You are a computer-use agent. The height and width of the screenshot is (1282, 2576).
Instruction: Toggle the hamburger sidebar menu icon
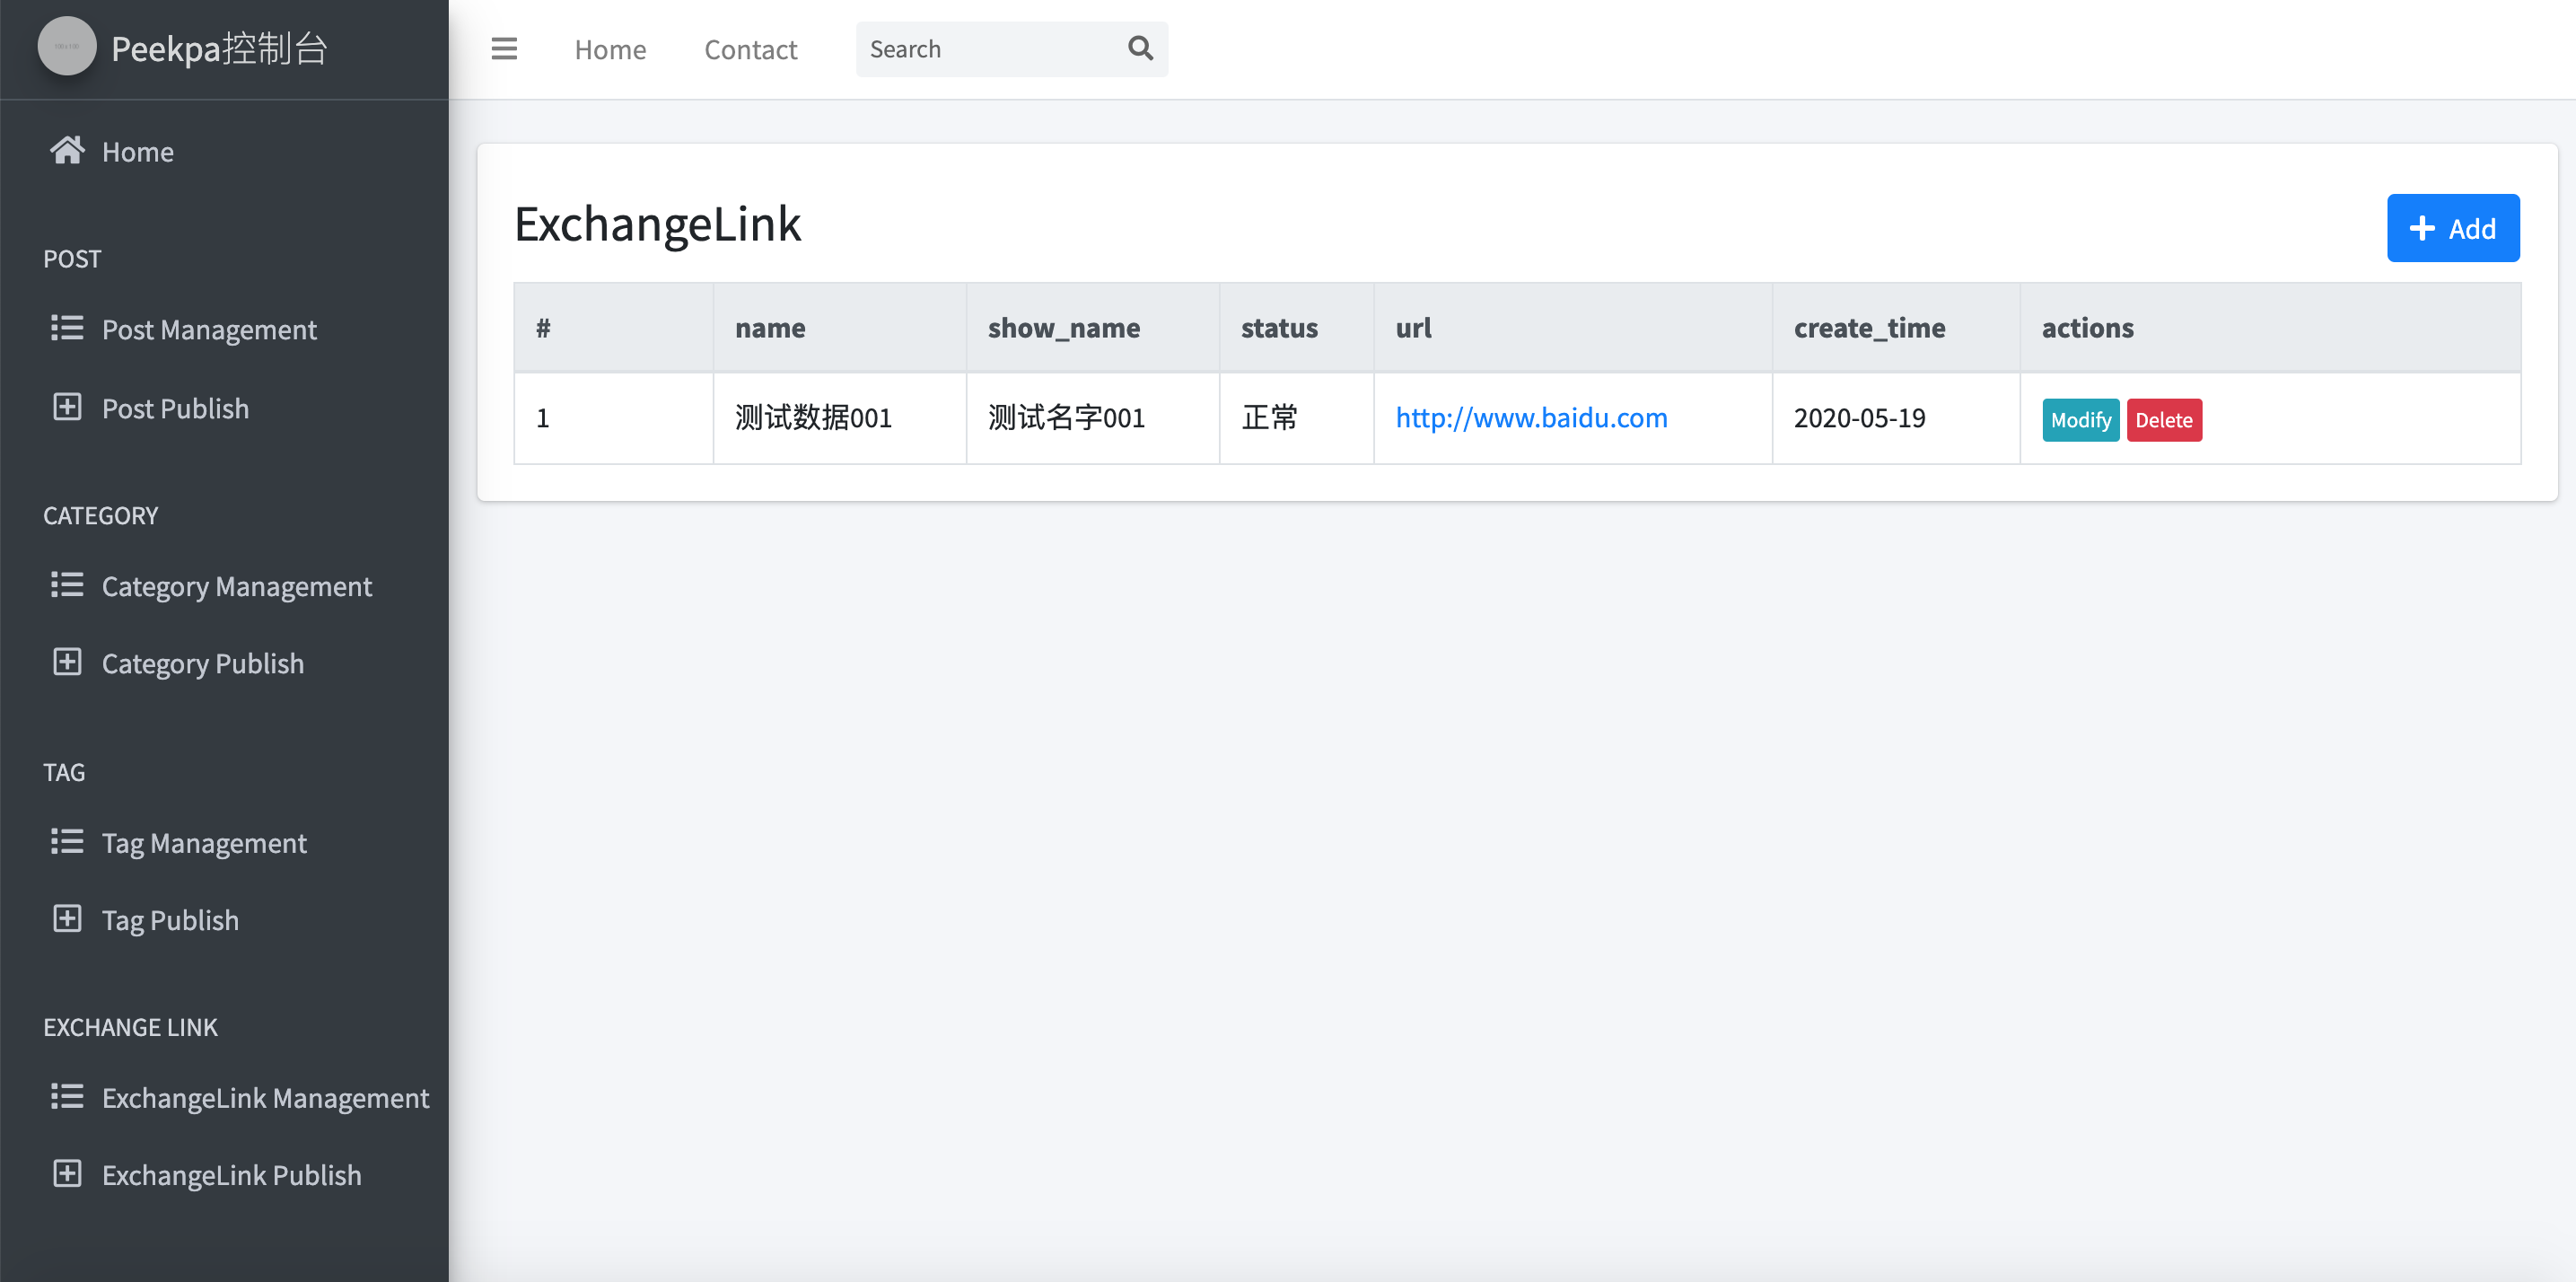click(504, 49)
